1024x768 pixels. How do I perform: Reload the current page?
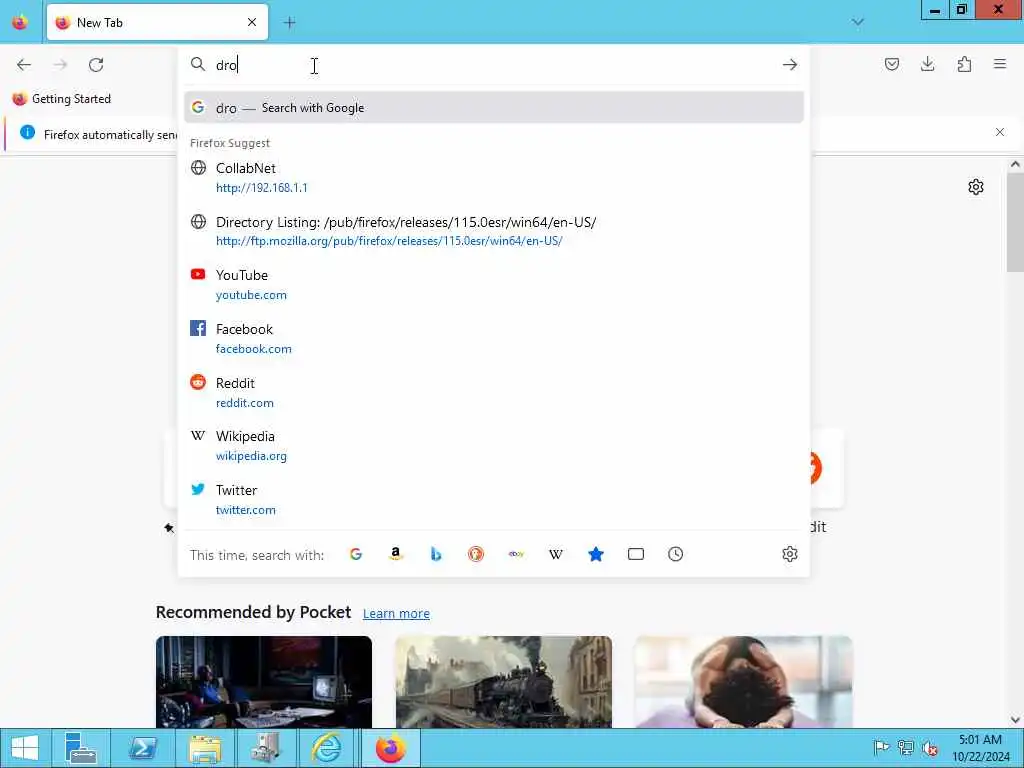[96, 65]
